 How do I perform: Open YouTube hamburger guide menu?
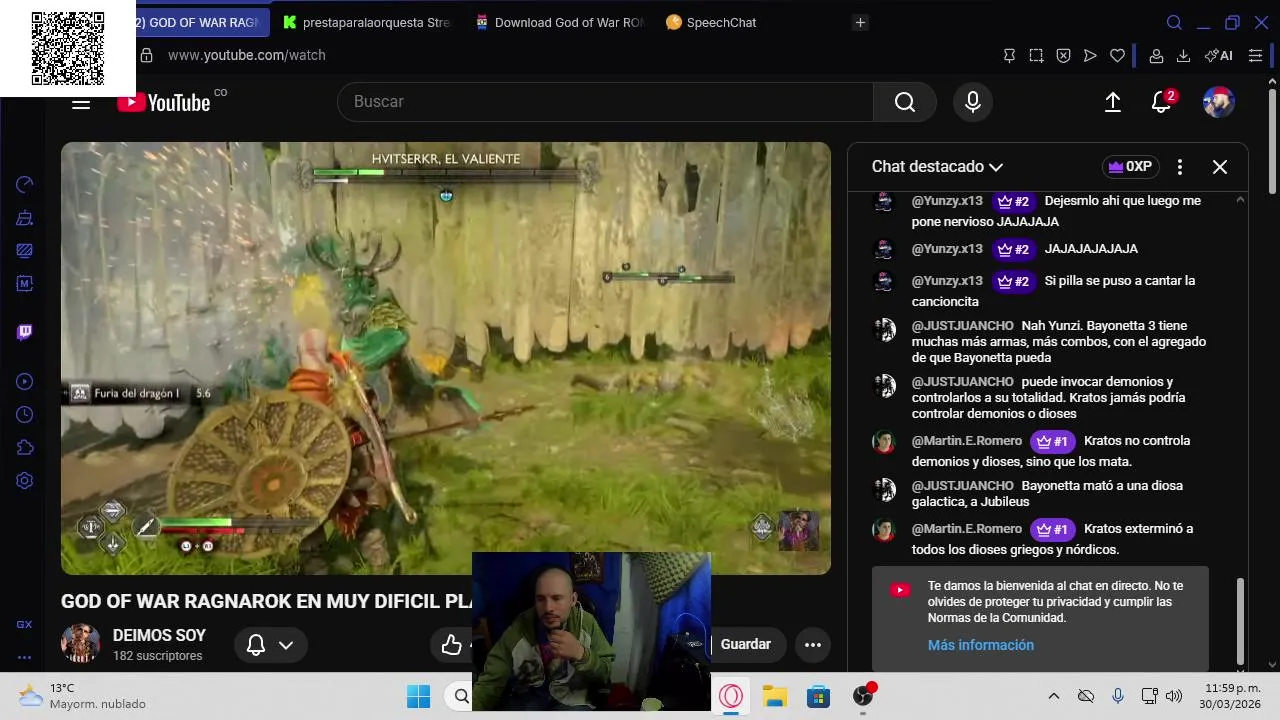[x=81, y=102]
